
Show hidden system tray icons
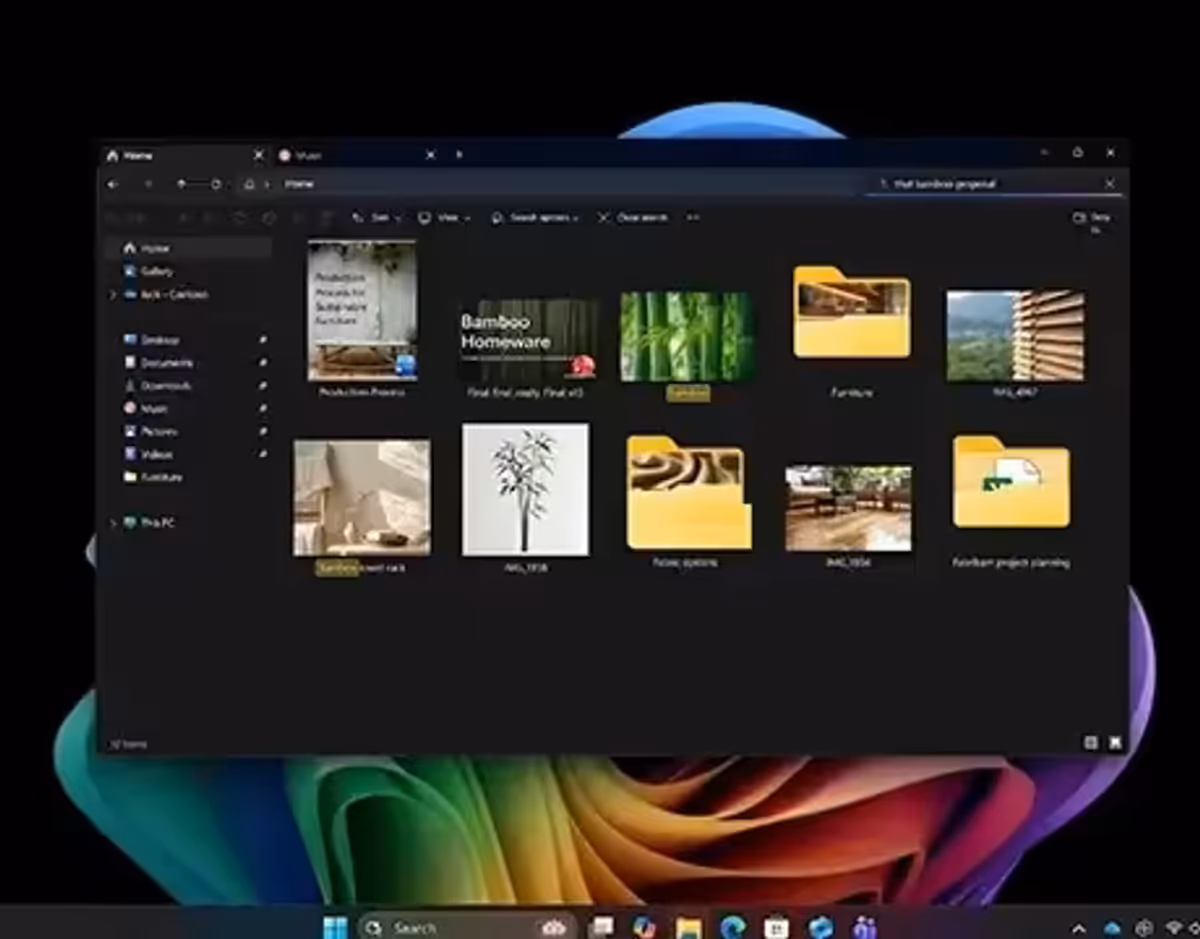[x=1079, y=929]
